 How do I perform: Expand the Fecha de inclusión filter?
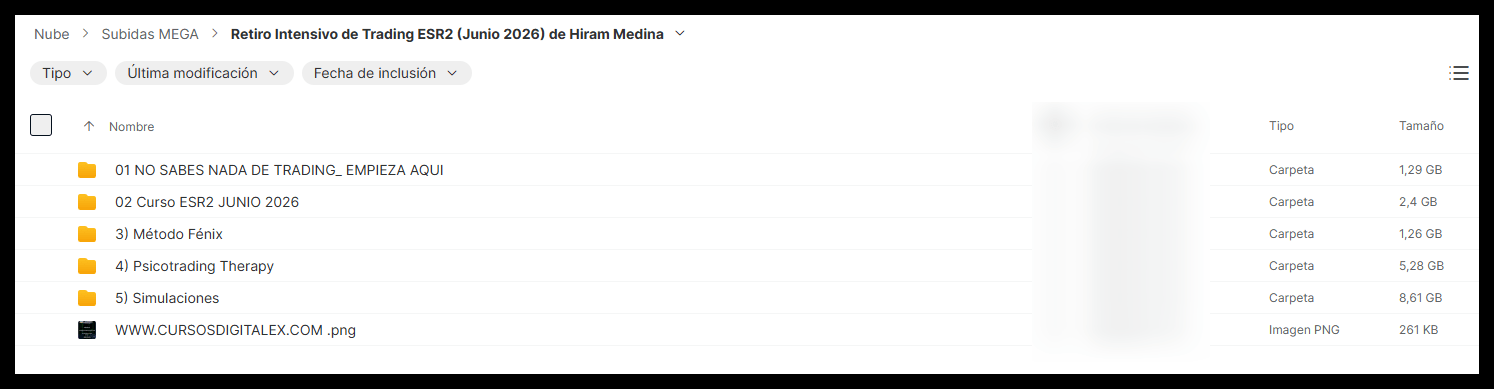tap(387, 73)
